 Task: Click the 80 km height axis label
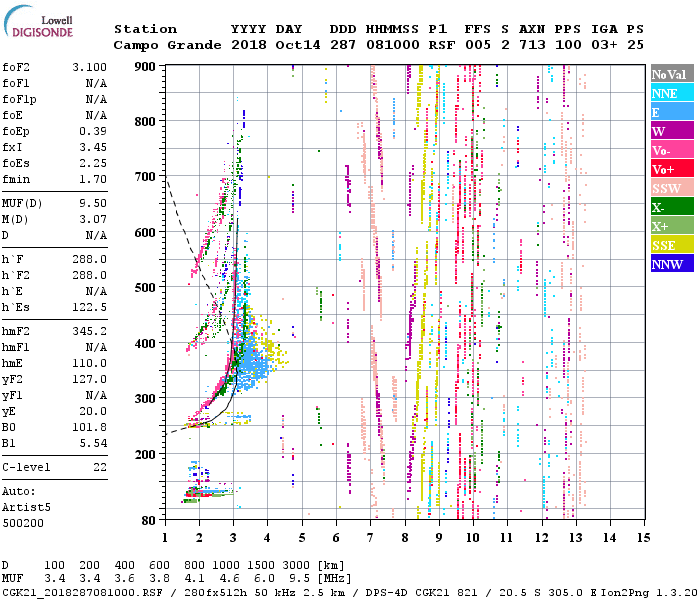[x=149, y=521]
